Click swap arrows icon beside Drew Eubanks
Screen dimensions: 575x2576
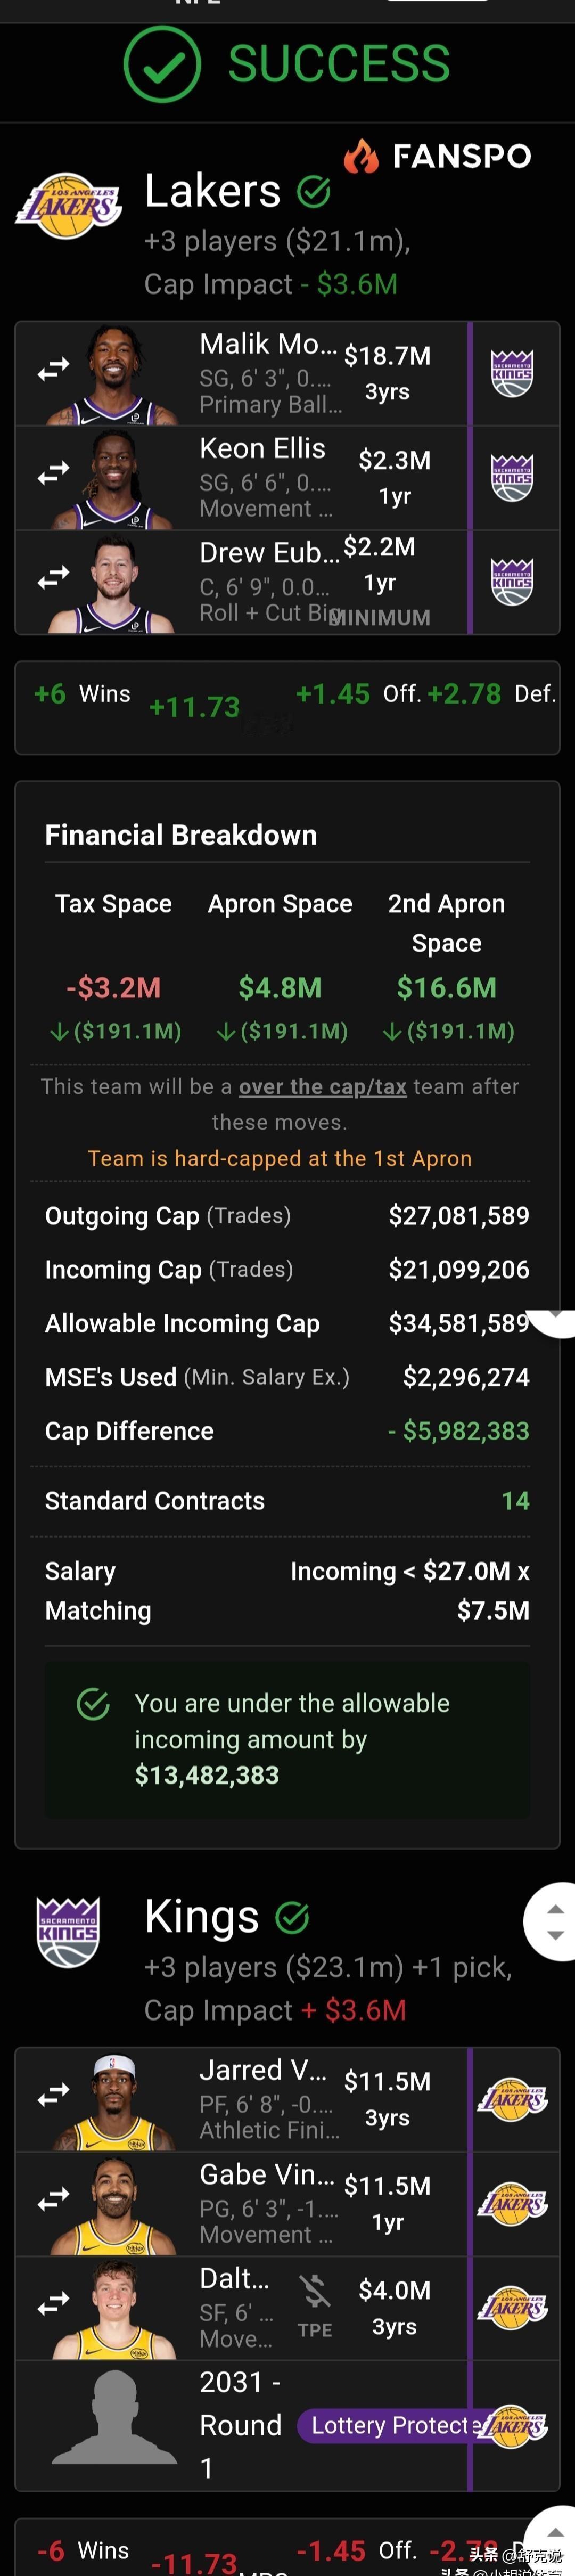(53, 577)
